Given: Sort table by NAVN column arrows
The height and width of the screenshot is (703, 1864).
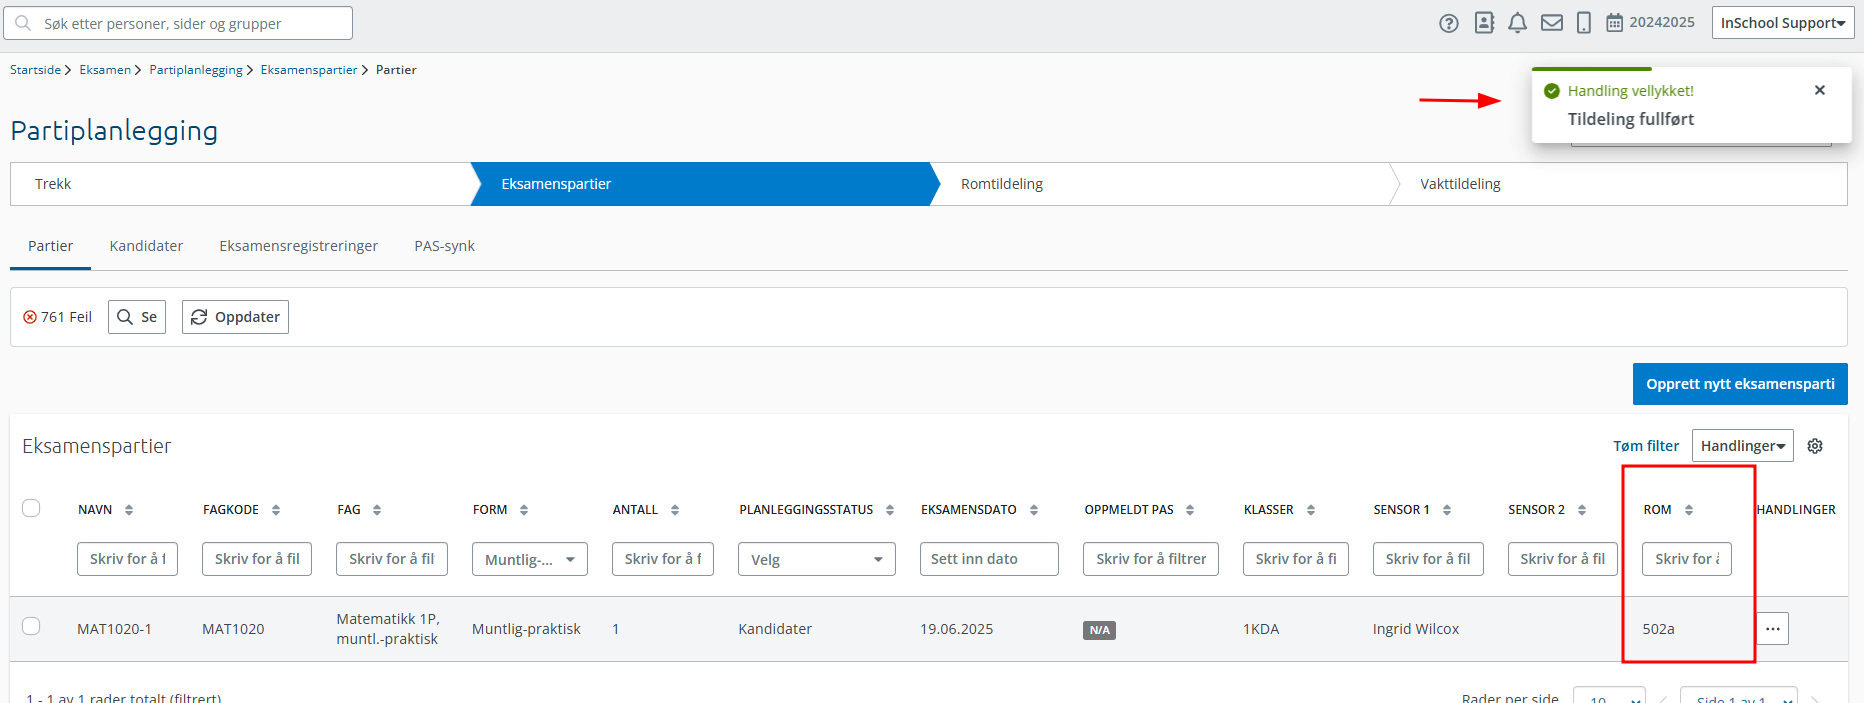Looking at the screenshot, I should tap(129, 510).
